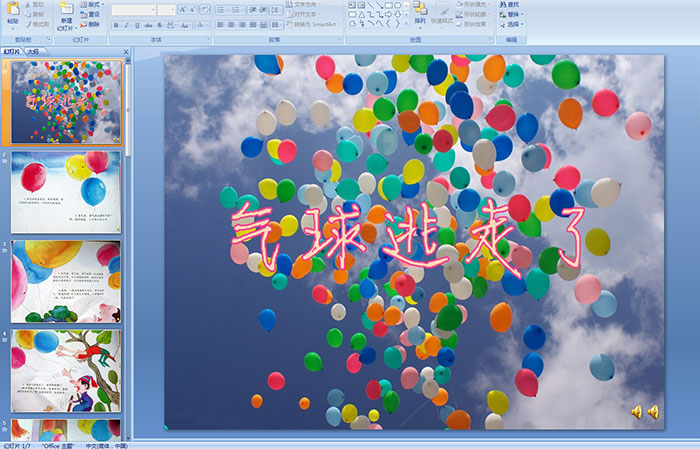Open the Columns dropdown
Image resolution: width=700 pixels, height=449 pixels.
(277, 25)
